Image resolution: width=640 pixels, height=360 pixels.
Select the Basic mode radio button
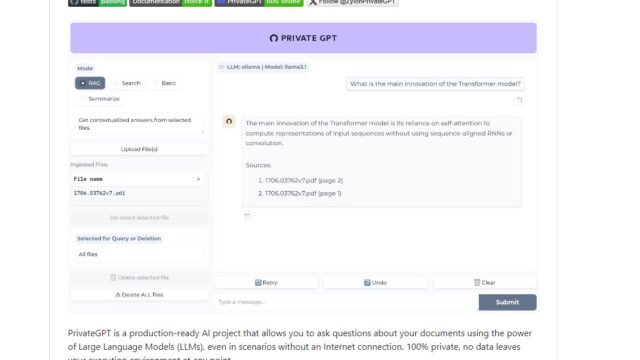[x=156, y=83]
